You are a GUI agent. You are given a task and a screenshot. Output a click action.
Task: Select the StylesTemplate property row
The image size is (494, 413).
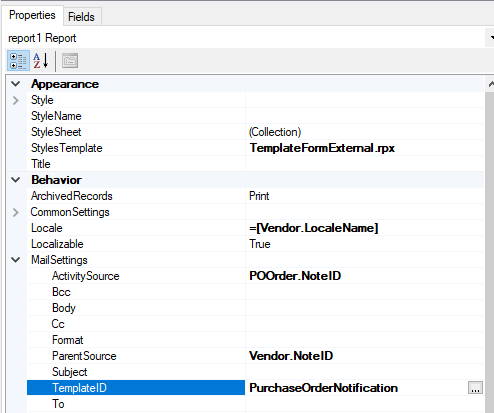click(255, 148)
